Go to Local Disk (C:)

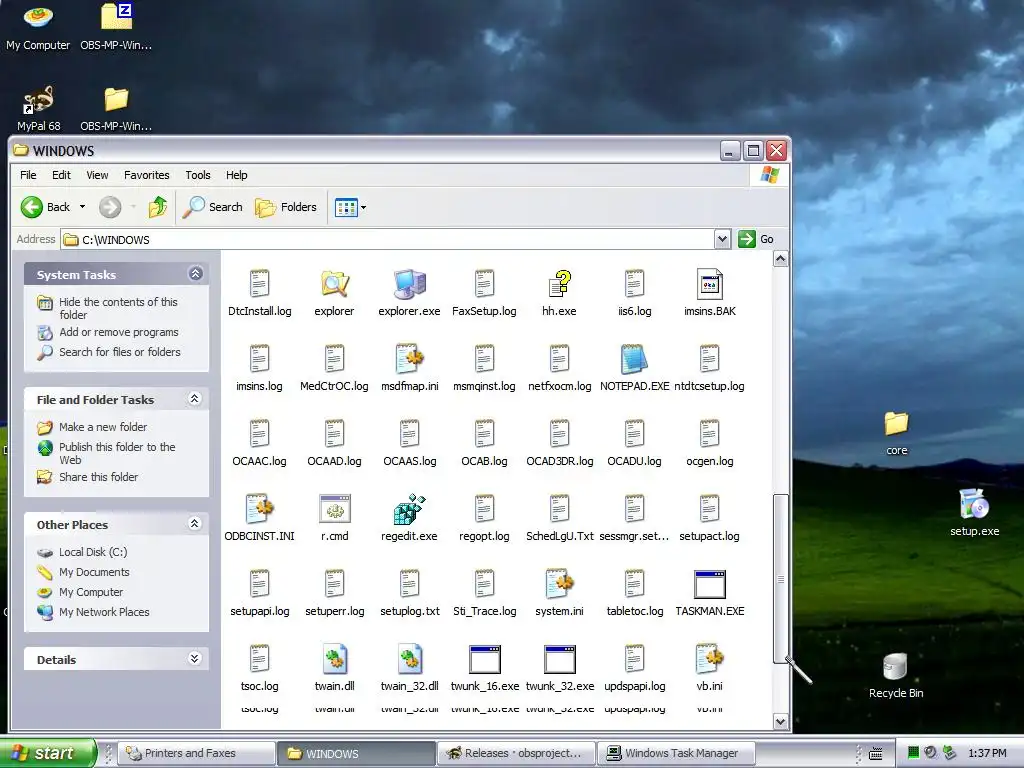tap(93, 552)
